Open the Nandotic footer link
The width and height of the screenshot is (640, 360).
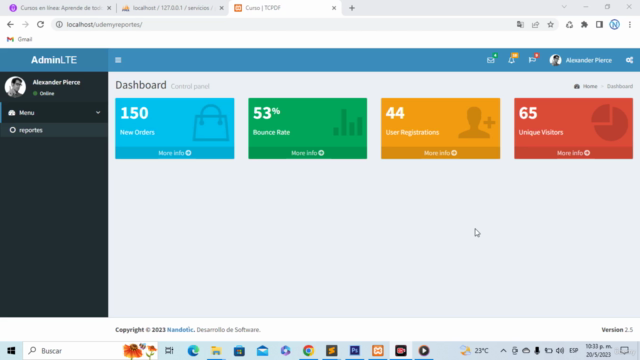click(x=180, y=329)
